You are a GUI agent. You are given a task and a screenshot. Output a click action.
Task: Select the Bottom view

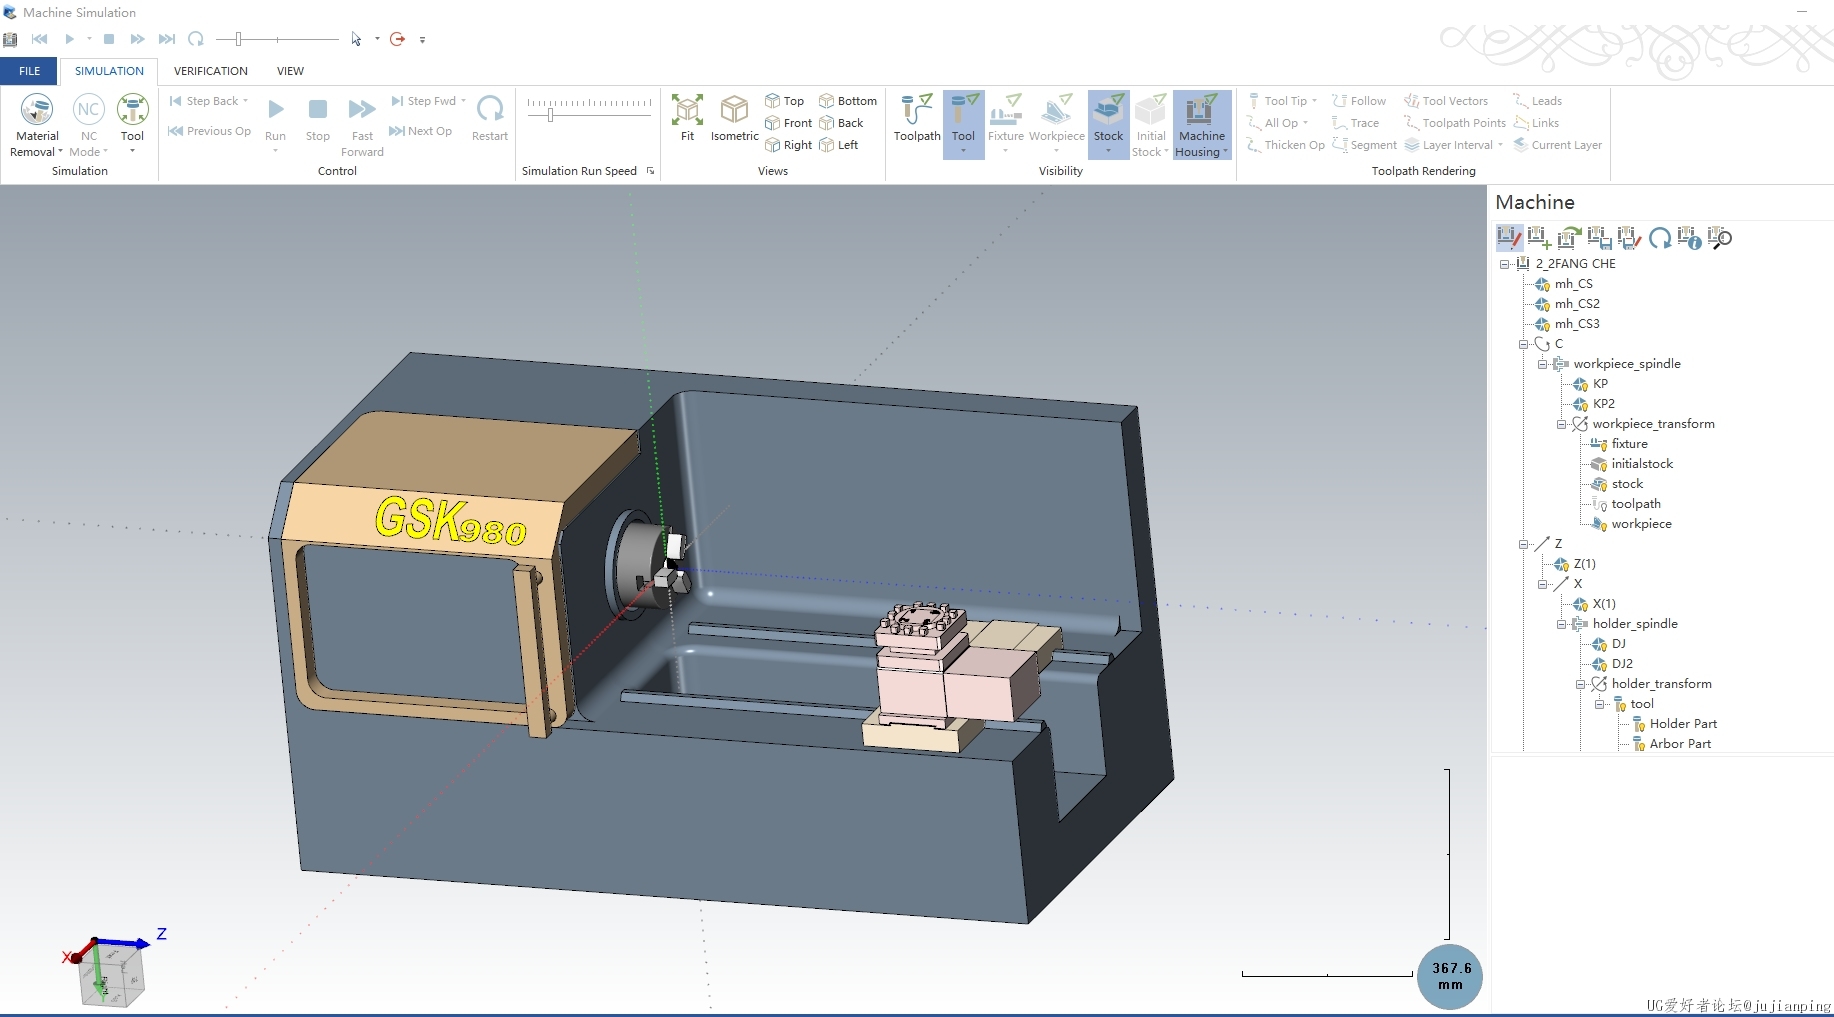[x=848, y=101]
